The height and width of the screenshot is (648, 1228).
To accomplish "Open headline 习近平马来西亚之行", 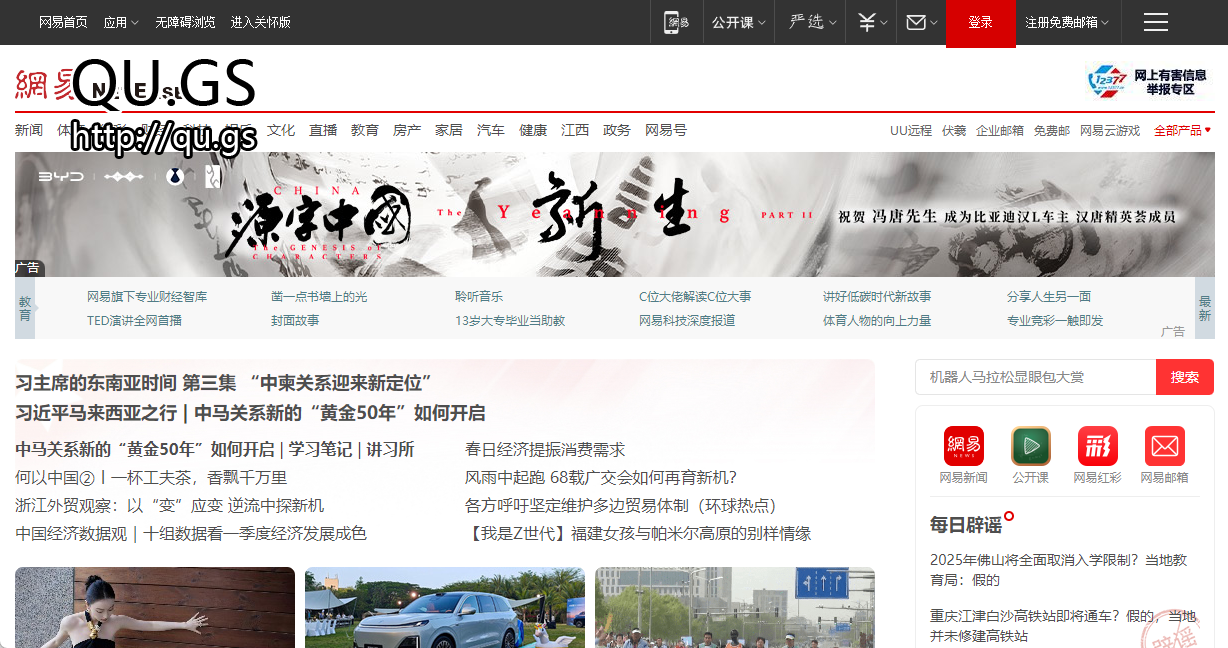I will [250, 413].
